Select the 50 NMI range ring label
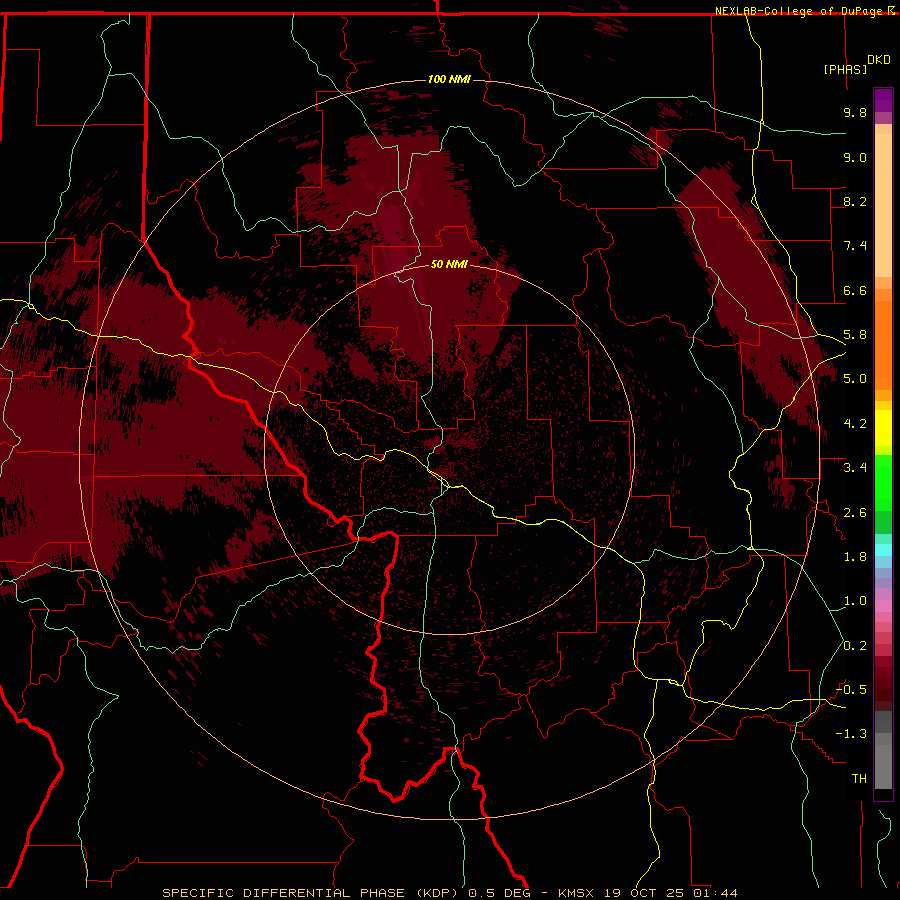Viewport: 900px width, 900px height. pyautogui.click(x=449, y=264)
